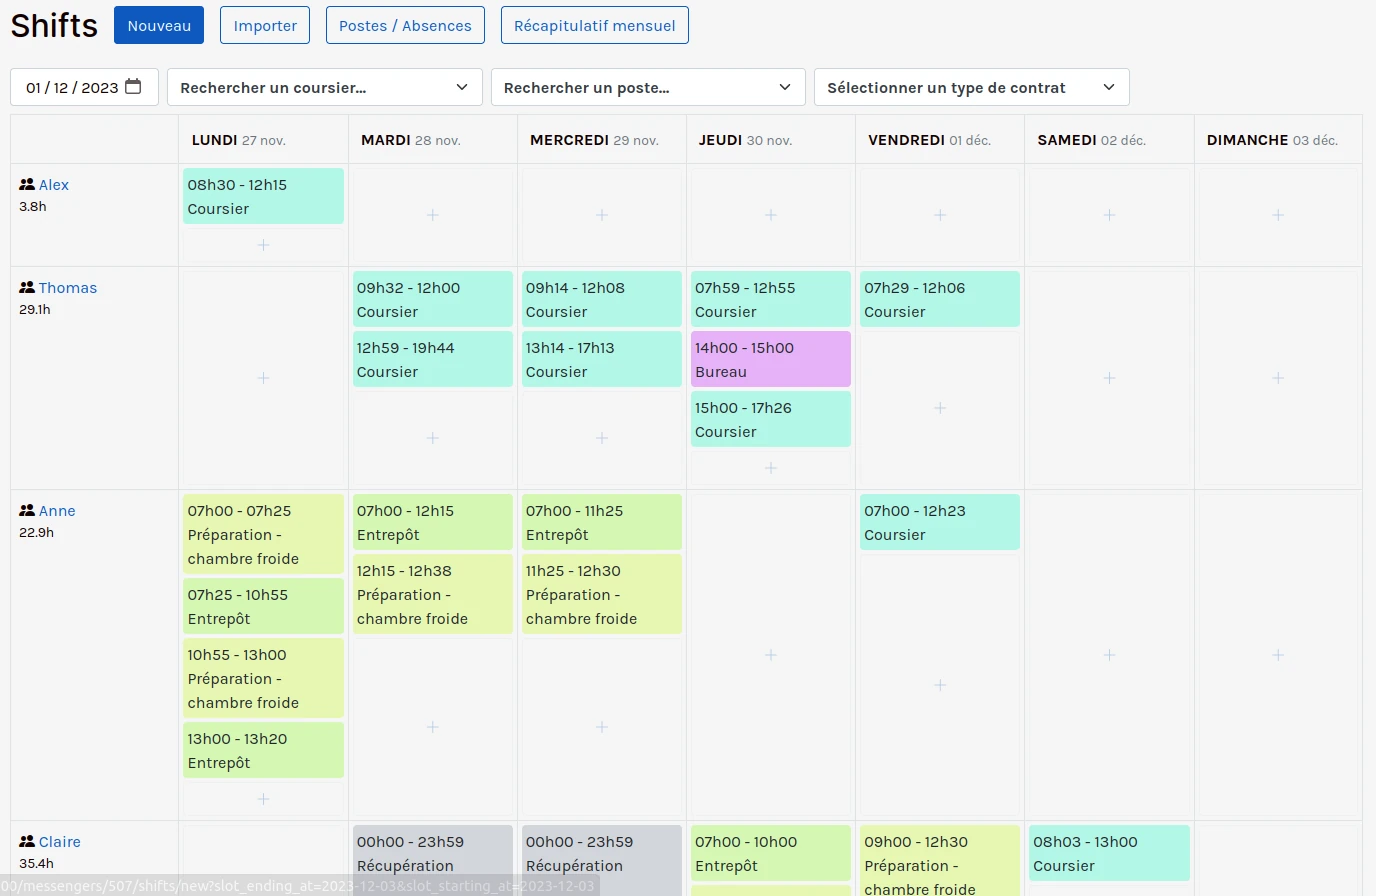Click the people icon next to Claire
1376x896 pixels.
(27, 842)
